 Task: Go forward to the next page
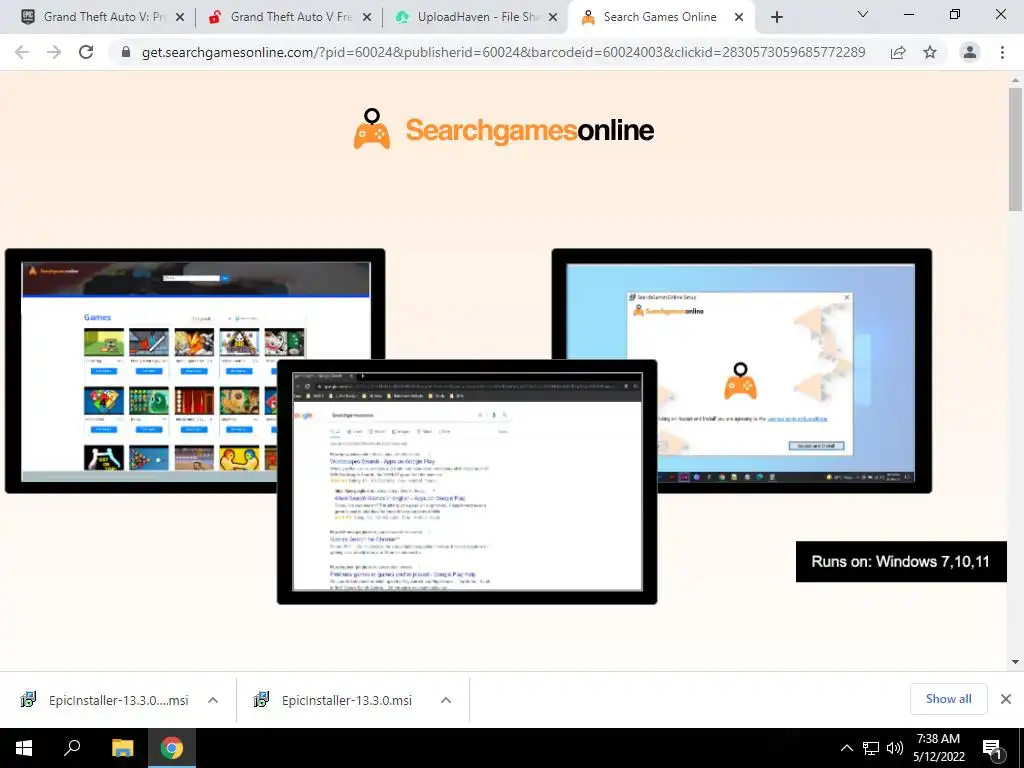click(x=54, y=52)
